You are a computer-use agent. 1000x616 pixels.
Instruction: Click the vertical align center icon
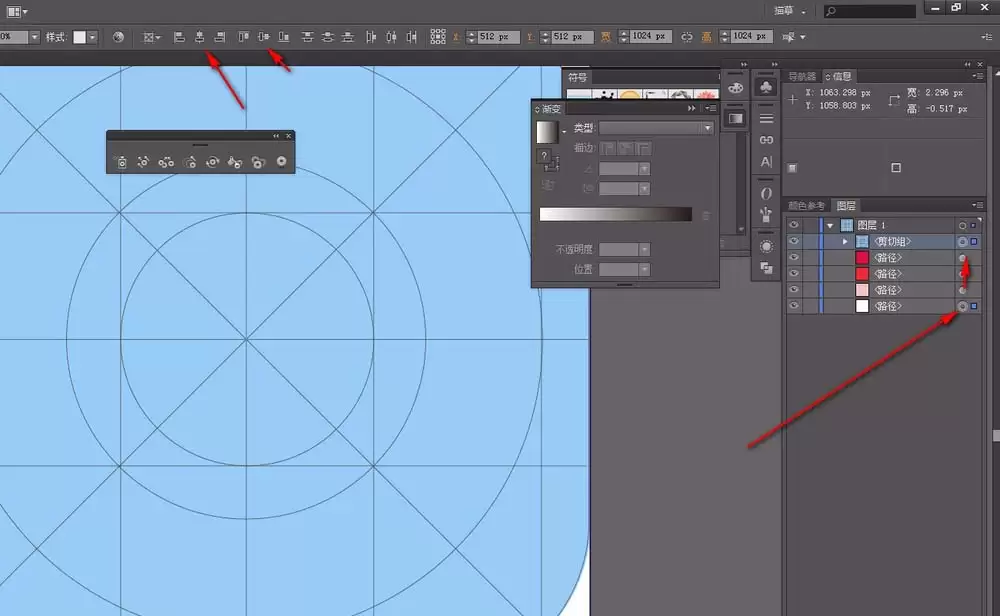click(263, 37)
